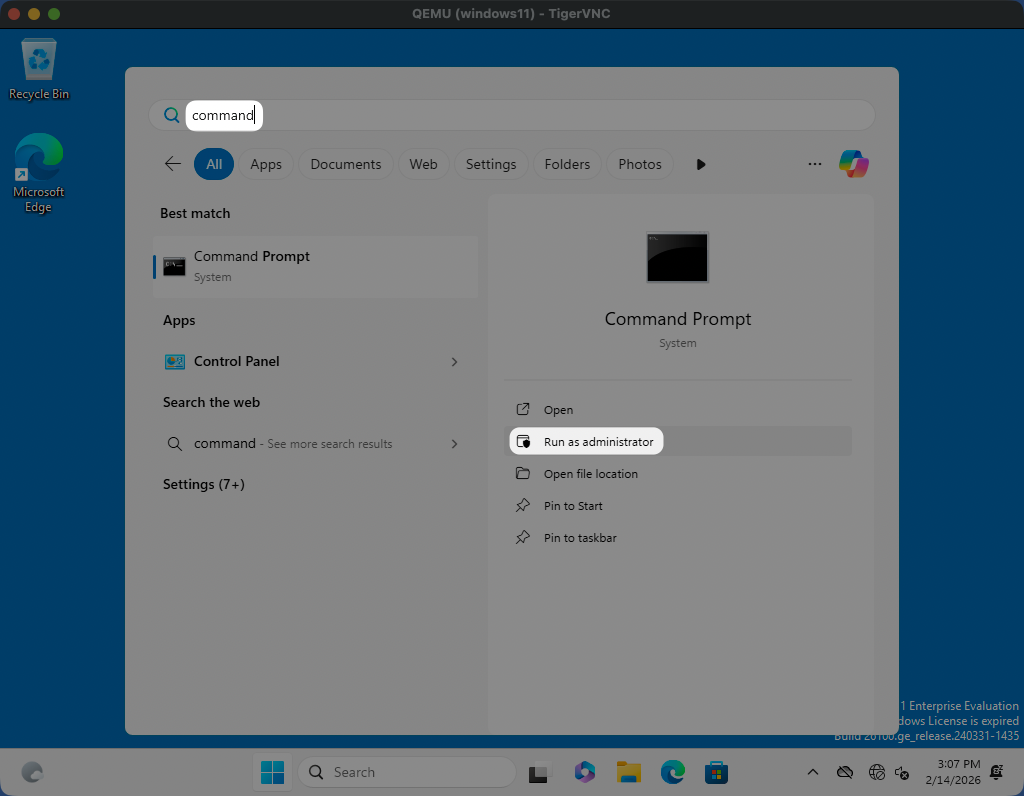Select Pin to taskbar option

[x=580, y=538]
